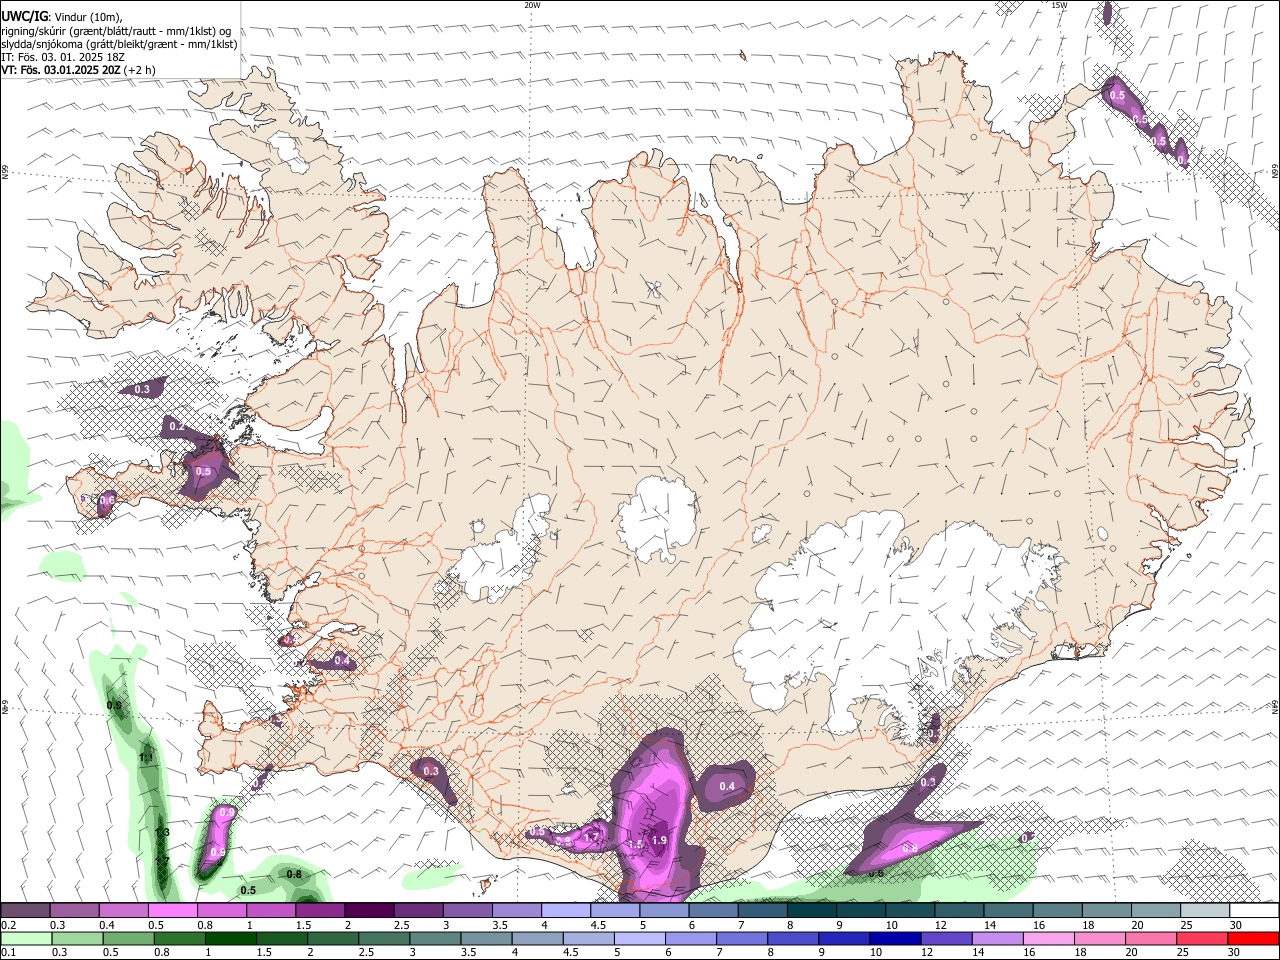Screen dimensions: 1280x960
Task: Click the pale grey 25 snow-scale swatch
Action: (x=1205, y=910)
